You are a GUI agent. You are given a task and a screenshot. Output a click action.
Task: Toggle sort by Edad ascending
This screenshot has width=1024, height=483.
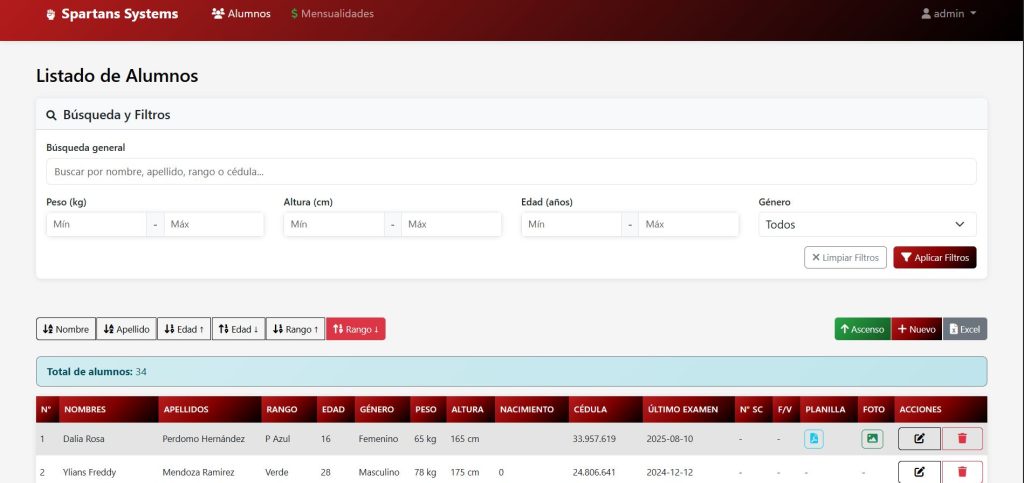(x=184, y=329)
